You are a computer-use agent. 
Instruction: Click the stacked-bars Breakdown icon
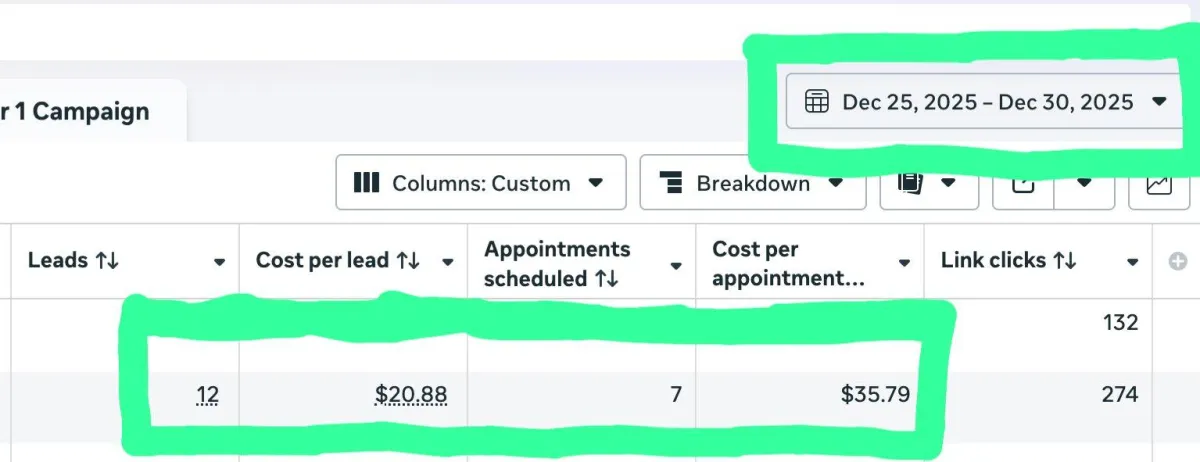670,183
